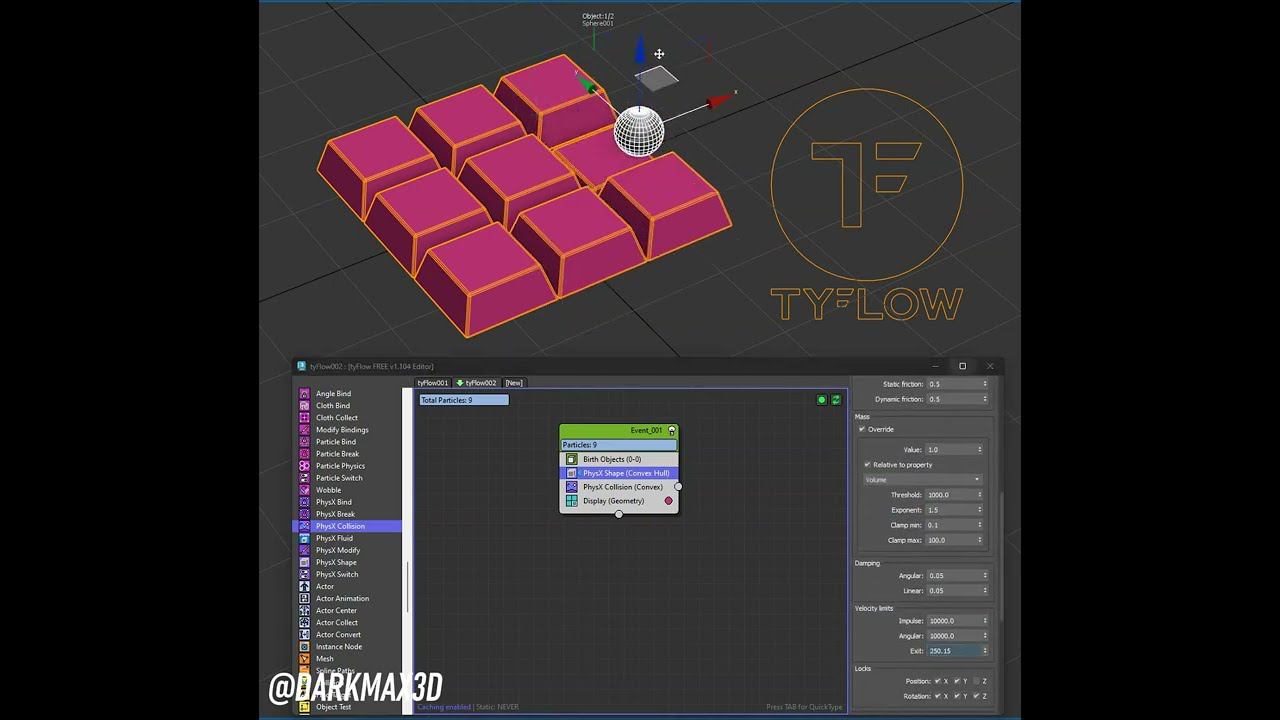
Task: Click the blue Z axis gizmo arrow
Action: tap(641, 50)
